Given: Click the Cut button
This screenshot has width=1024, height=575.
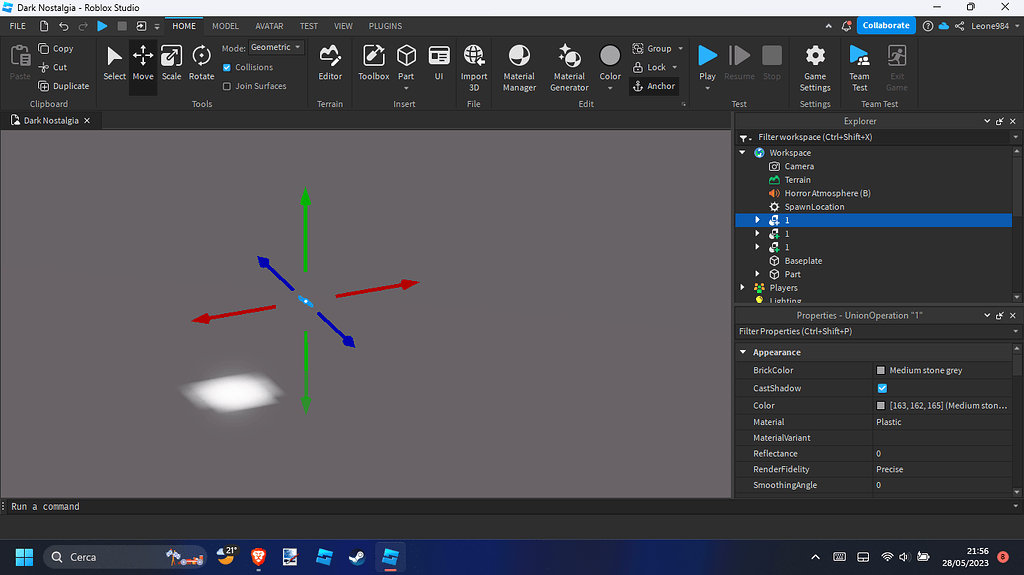Looking at the screenshot, I should [53, 67].
